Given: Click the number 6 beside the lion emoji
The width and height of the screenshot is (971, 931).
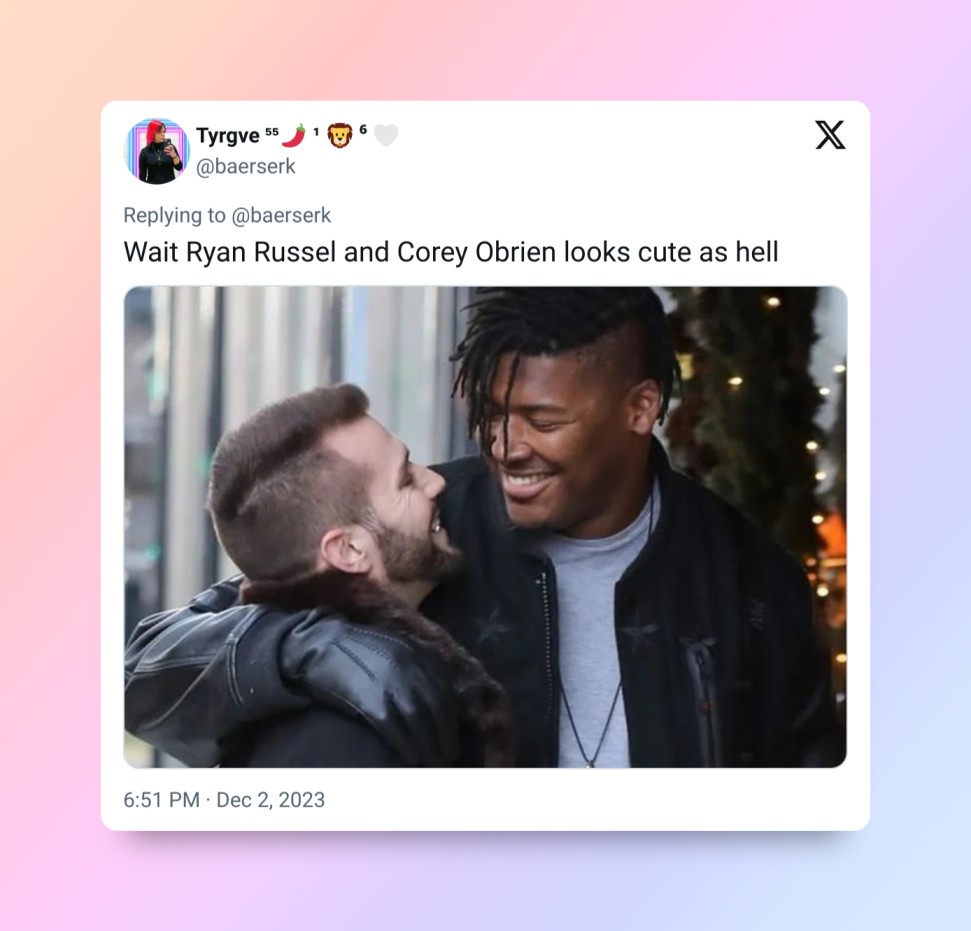Looking at the screenshot, I should pos(363,129).
